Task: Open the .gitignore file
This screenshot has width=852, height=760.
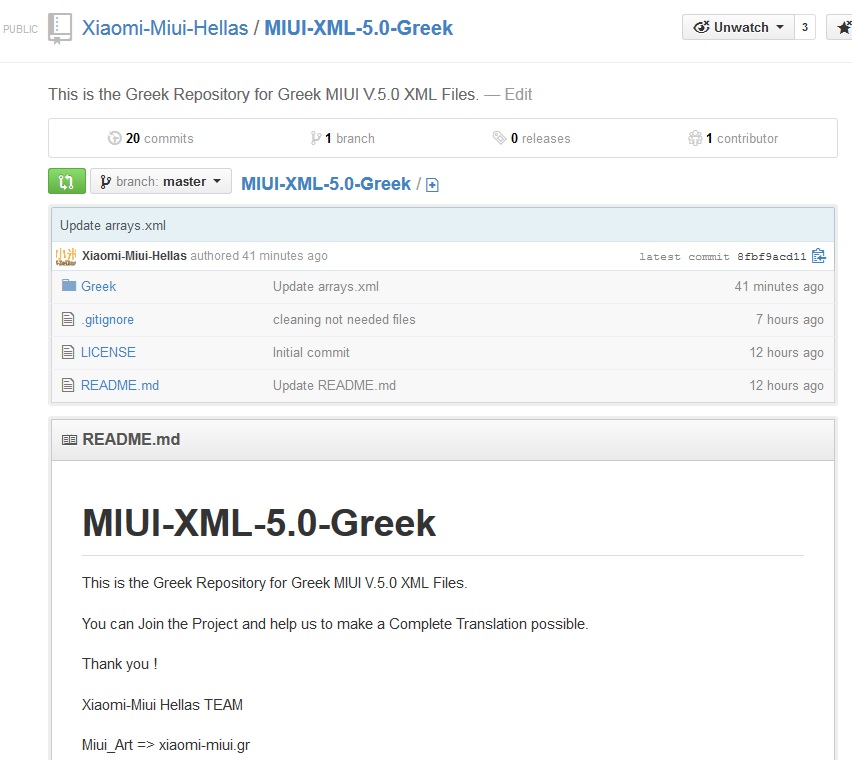Action: [107, 319]
